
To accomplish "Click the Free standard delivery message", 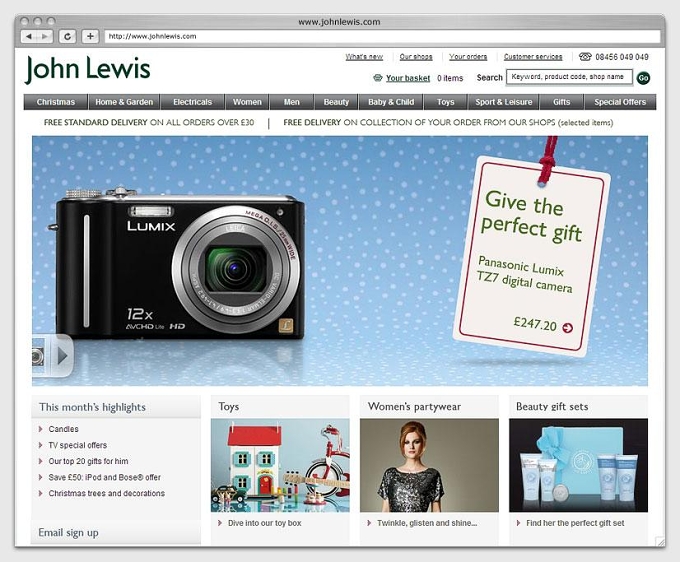I will [149, 123].
